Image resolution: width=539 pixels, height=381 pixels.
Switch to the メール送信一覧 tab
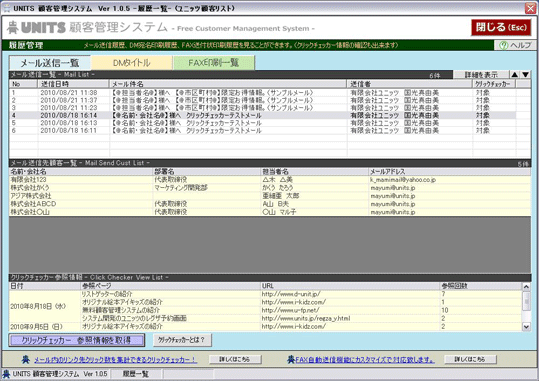point(50,63)
